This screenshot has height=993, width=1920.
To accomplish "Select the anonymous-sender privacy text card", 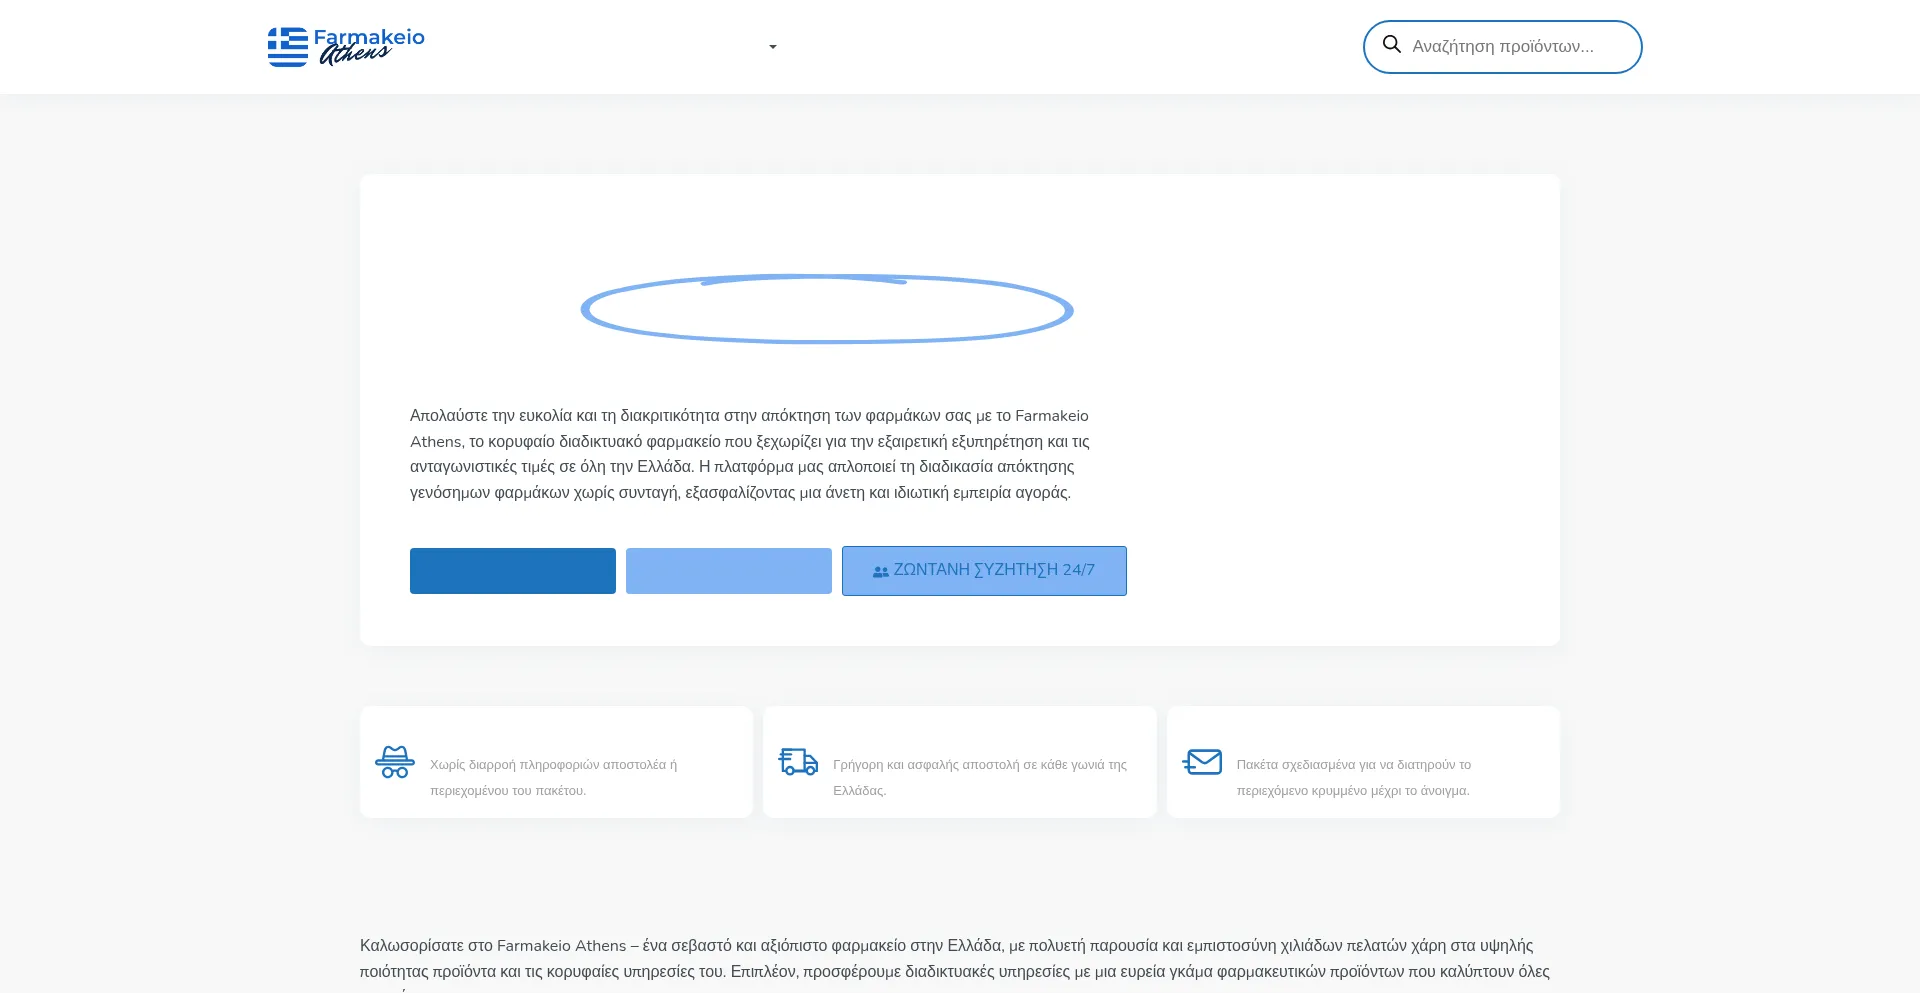I will pos(553,777).
